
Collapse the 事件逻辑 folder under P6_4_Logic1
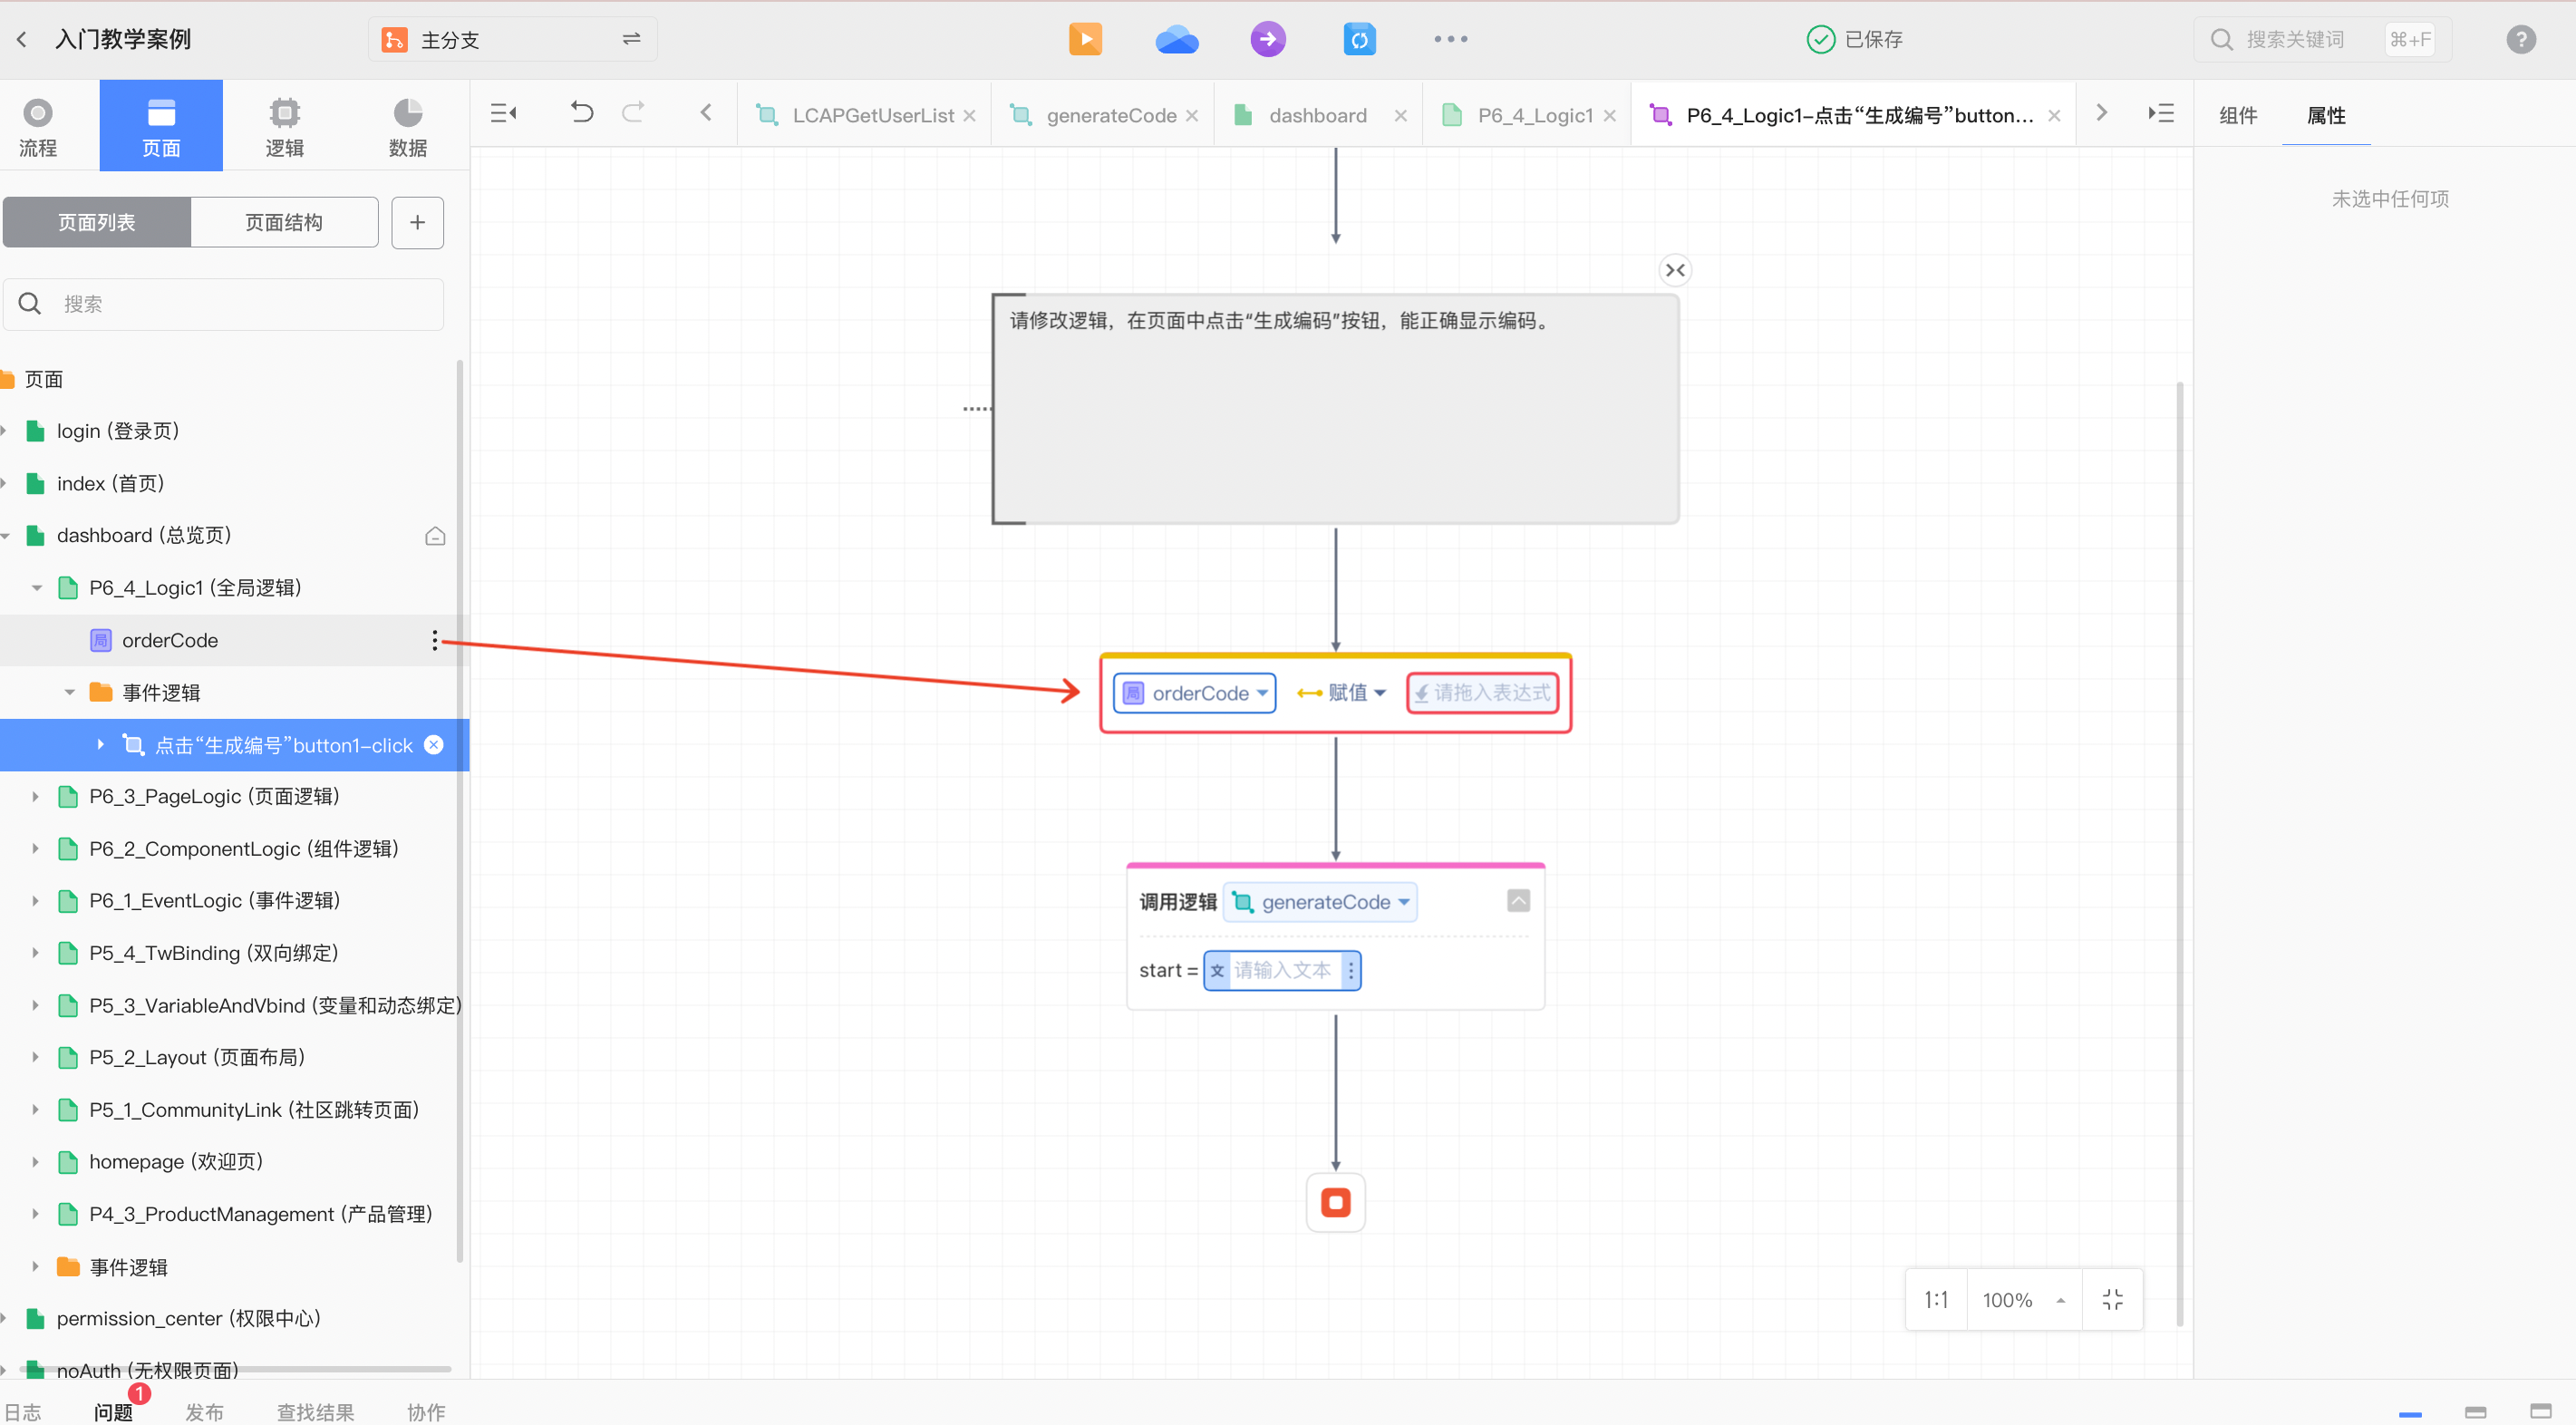point(70,692)
